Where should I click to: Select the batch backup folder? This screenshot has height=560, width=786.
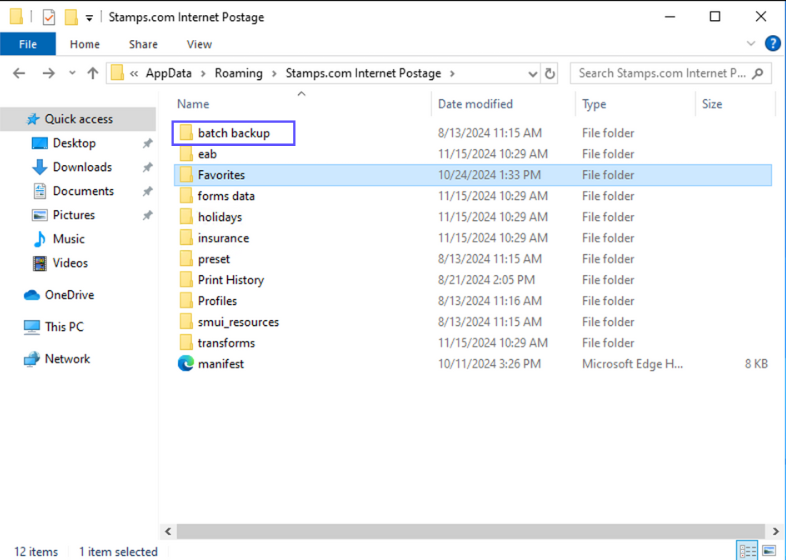coord(234,133)
